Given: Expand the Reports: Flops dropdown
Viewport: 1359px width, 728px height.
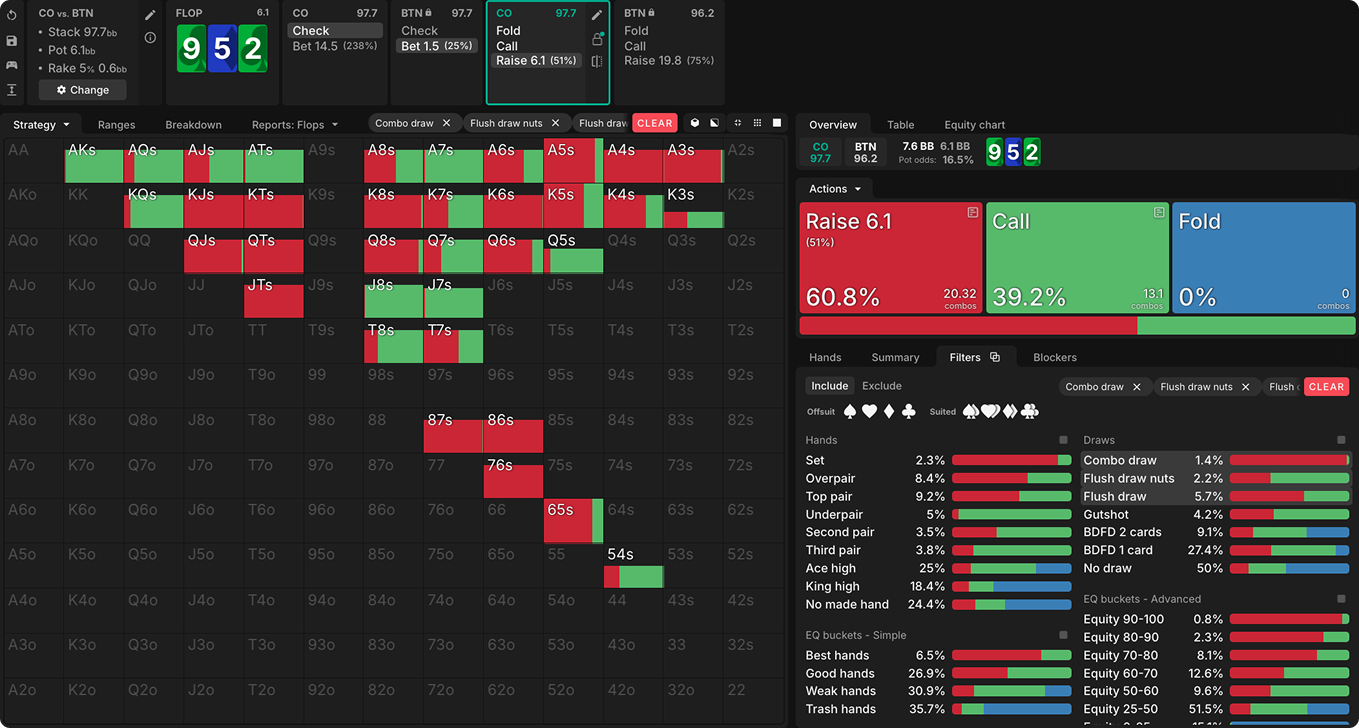Looking at the screenshot, I should 295,125.
